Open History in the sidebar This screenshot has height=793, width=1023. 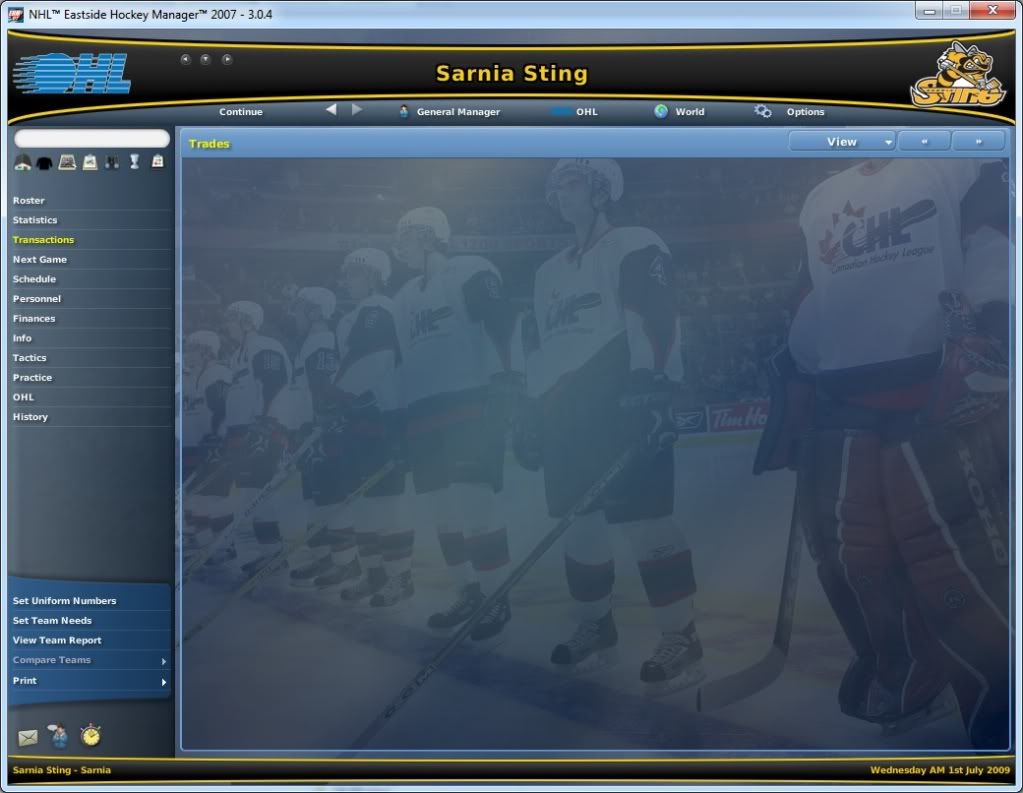[31, 416]
